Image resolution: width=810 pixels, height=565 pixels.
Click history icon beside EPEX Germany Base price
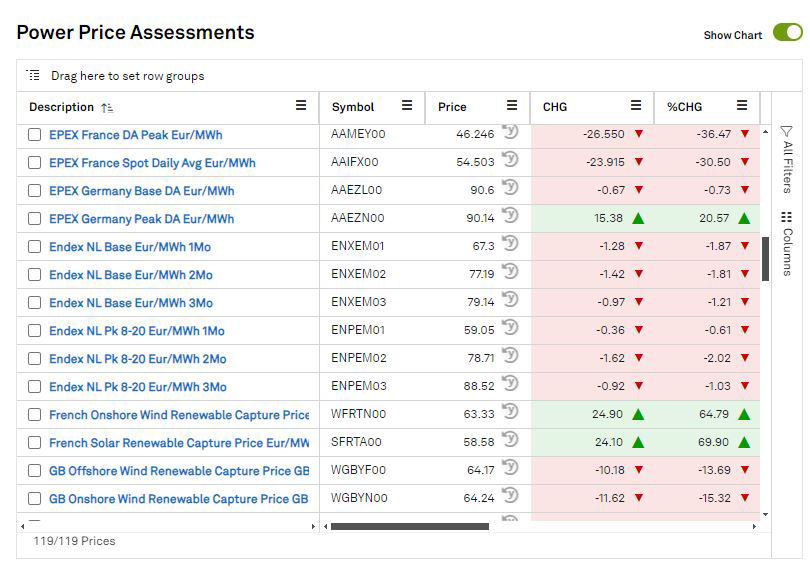tap(510, 188)
